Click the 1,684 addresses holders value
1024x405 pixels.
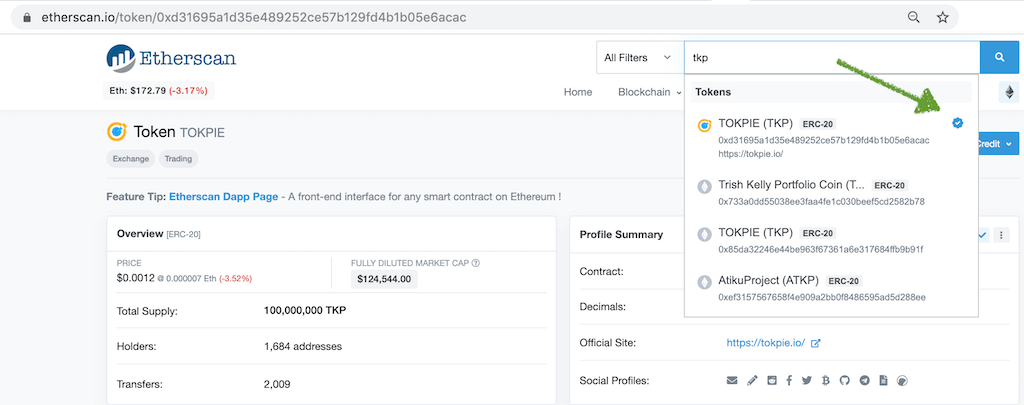click(x=302, y=346)
